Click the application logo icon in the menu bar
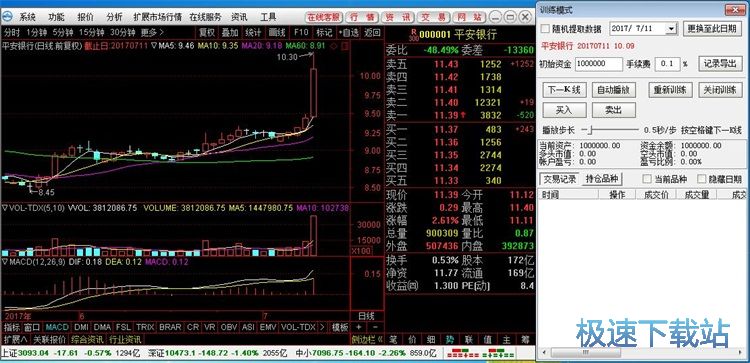 (x=7, y=17)
